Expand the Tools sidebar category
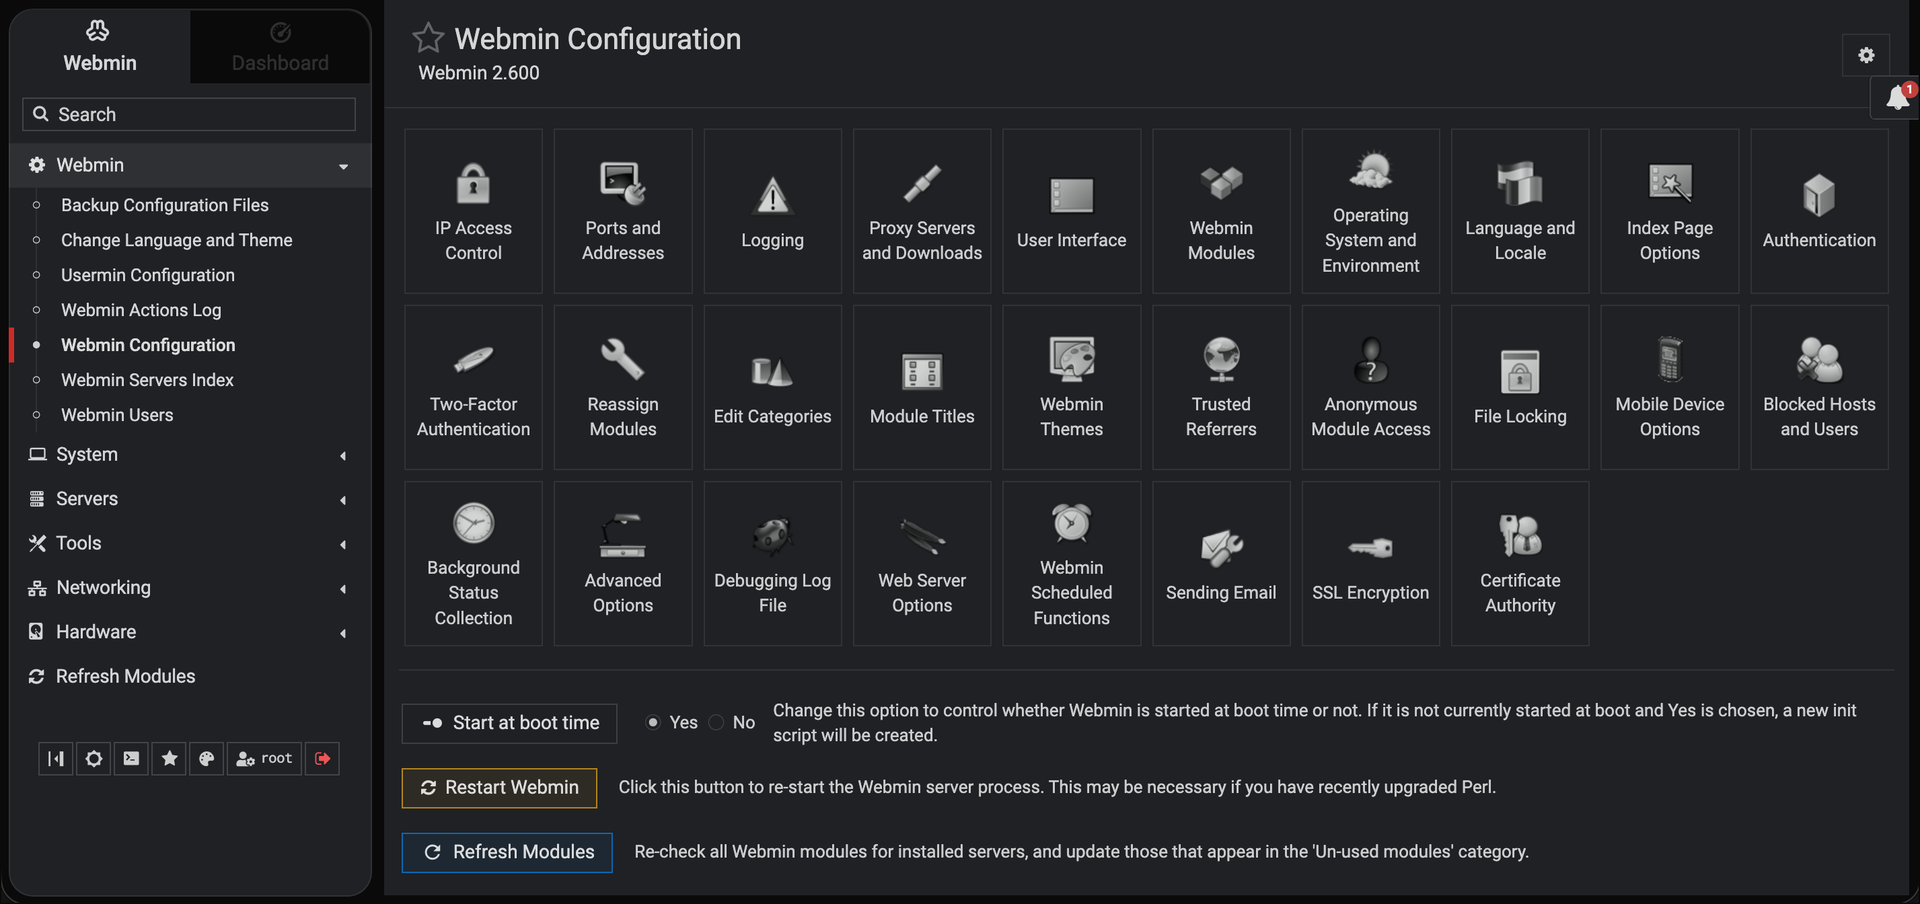This screenshot has width=1920, height=904. tap(190, 543)
